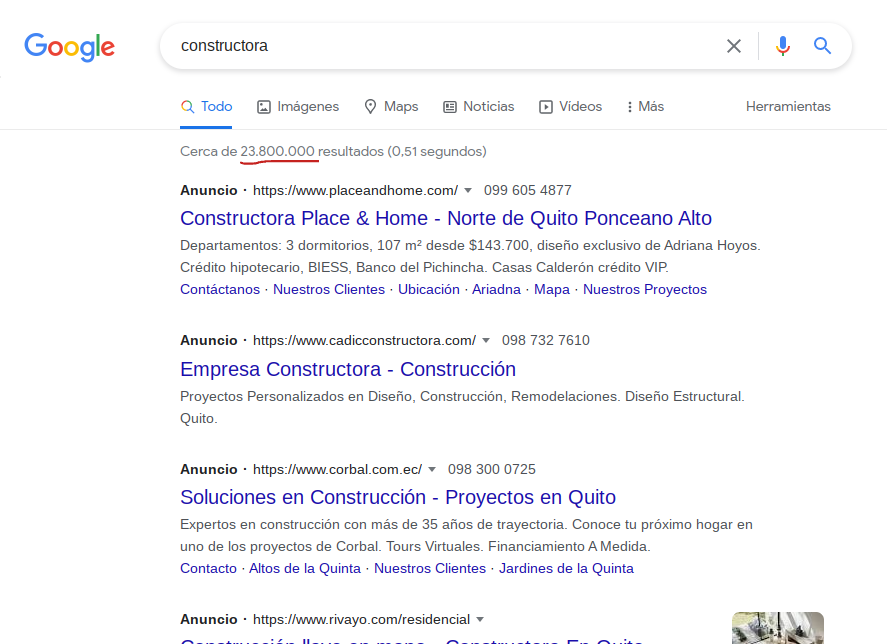Click Nuestros Clientes sitelink under Corbal ad
The image size is (887, 644).
click(x=430, y=568)
